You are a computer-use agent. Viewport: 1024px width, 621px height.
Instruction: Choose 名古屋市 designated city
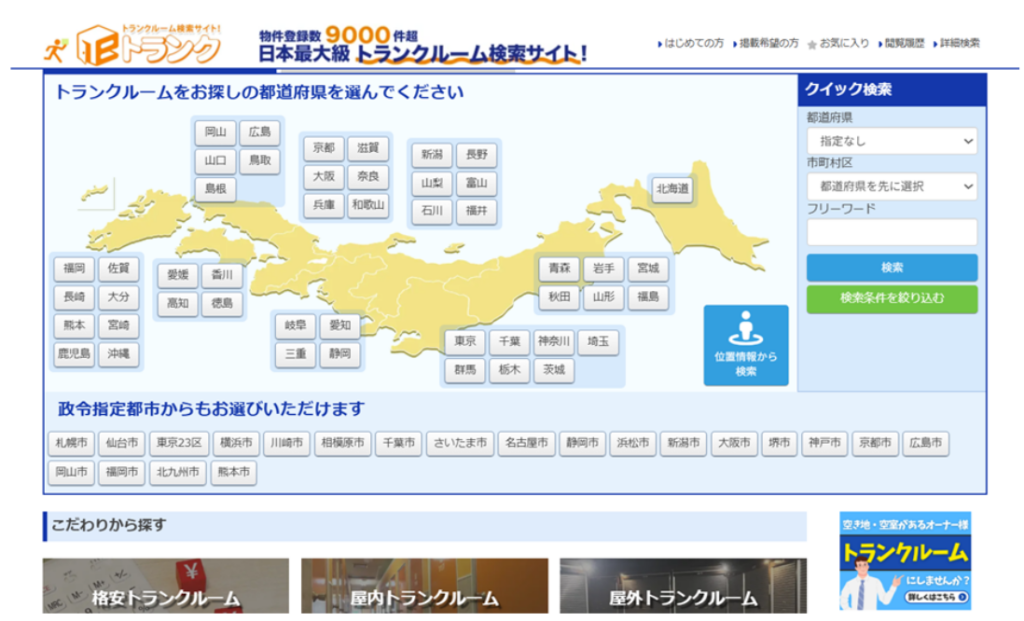[x=526, y=443]
